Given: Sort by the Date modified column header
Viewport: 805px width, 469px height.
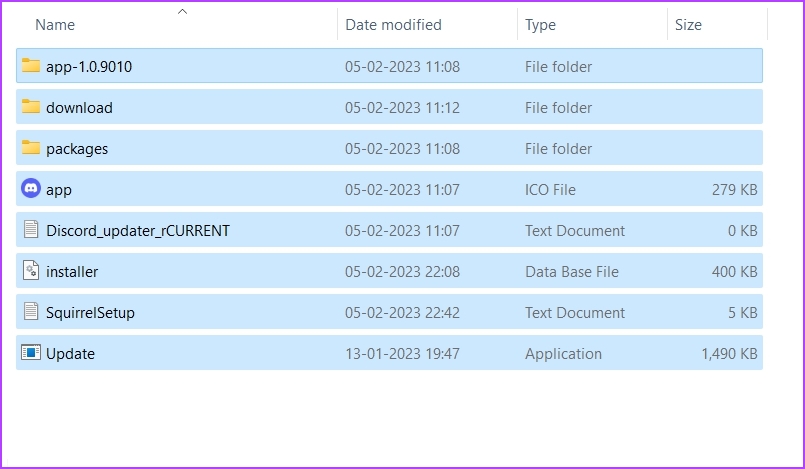Looking at the screenshot, I should click(393, 25).
